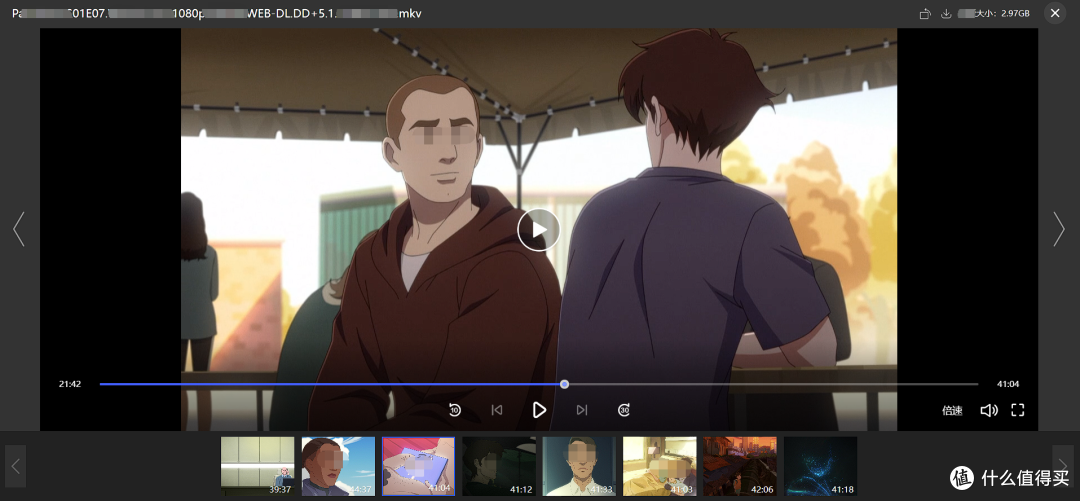Select the highlighted thumbnail labeled 41:04

click(x=419, y=466)
